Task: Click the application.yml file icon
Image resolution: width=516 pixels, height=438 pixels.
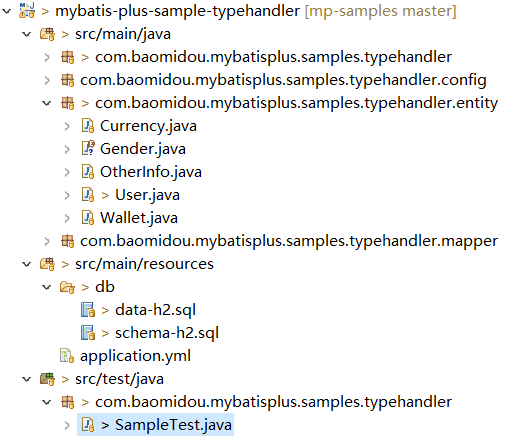Action: [67, 356]
